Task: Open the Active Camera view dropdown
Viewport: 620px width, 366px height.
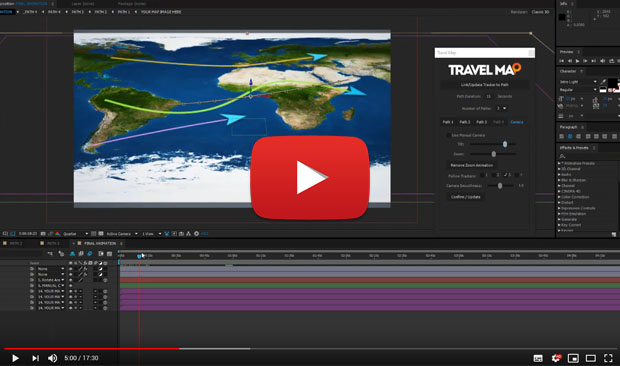Action: point(122,234)
